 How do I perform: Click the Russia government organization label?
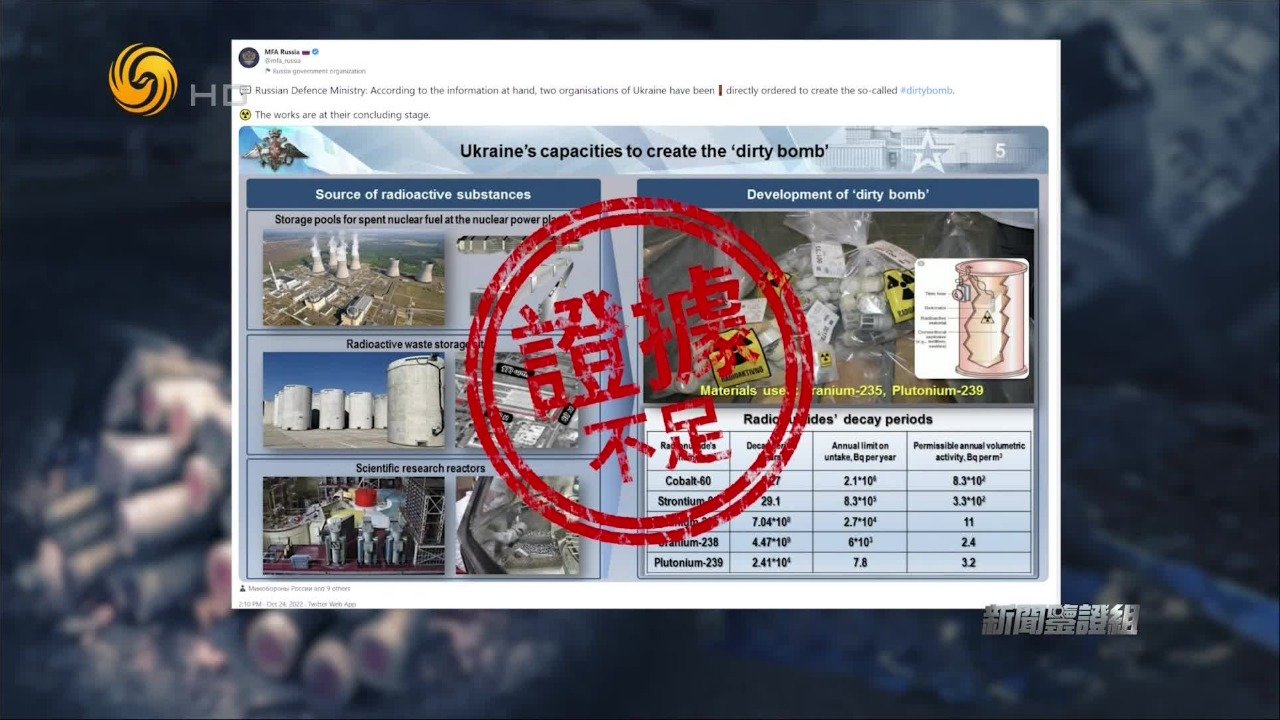pyautogui.click(x=319, y=71)
